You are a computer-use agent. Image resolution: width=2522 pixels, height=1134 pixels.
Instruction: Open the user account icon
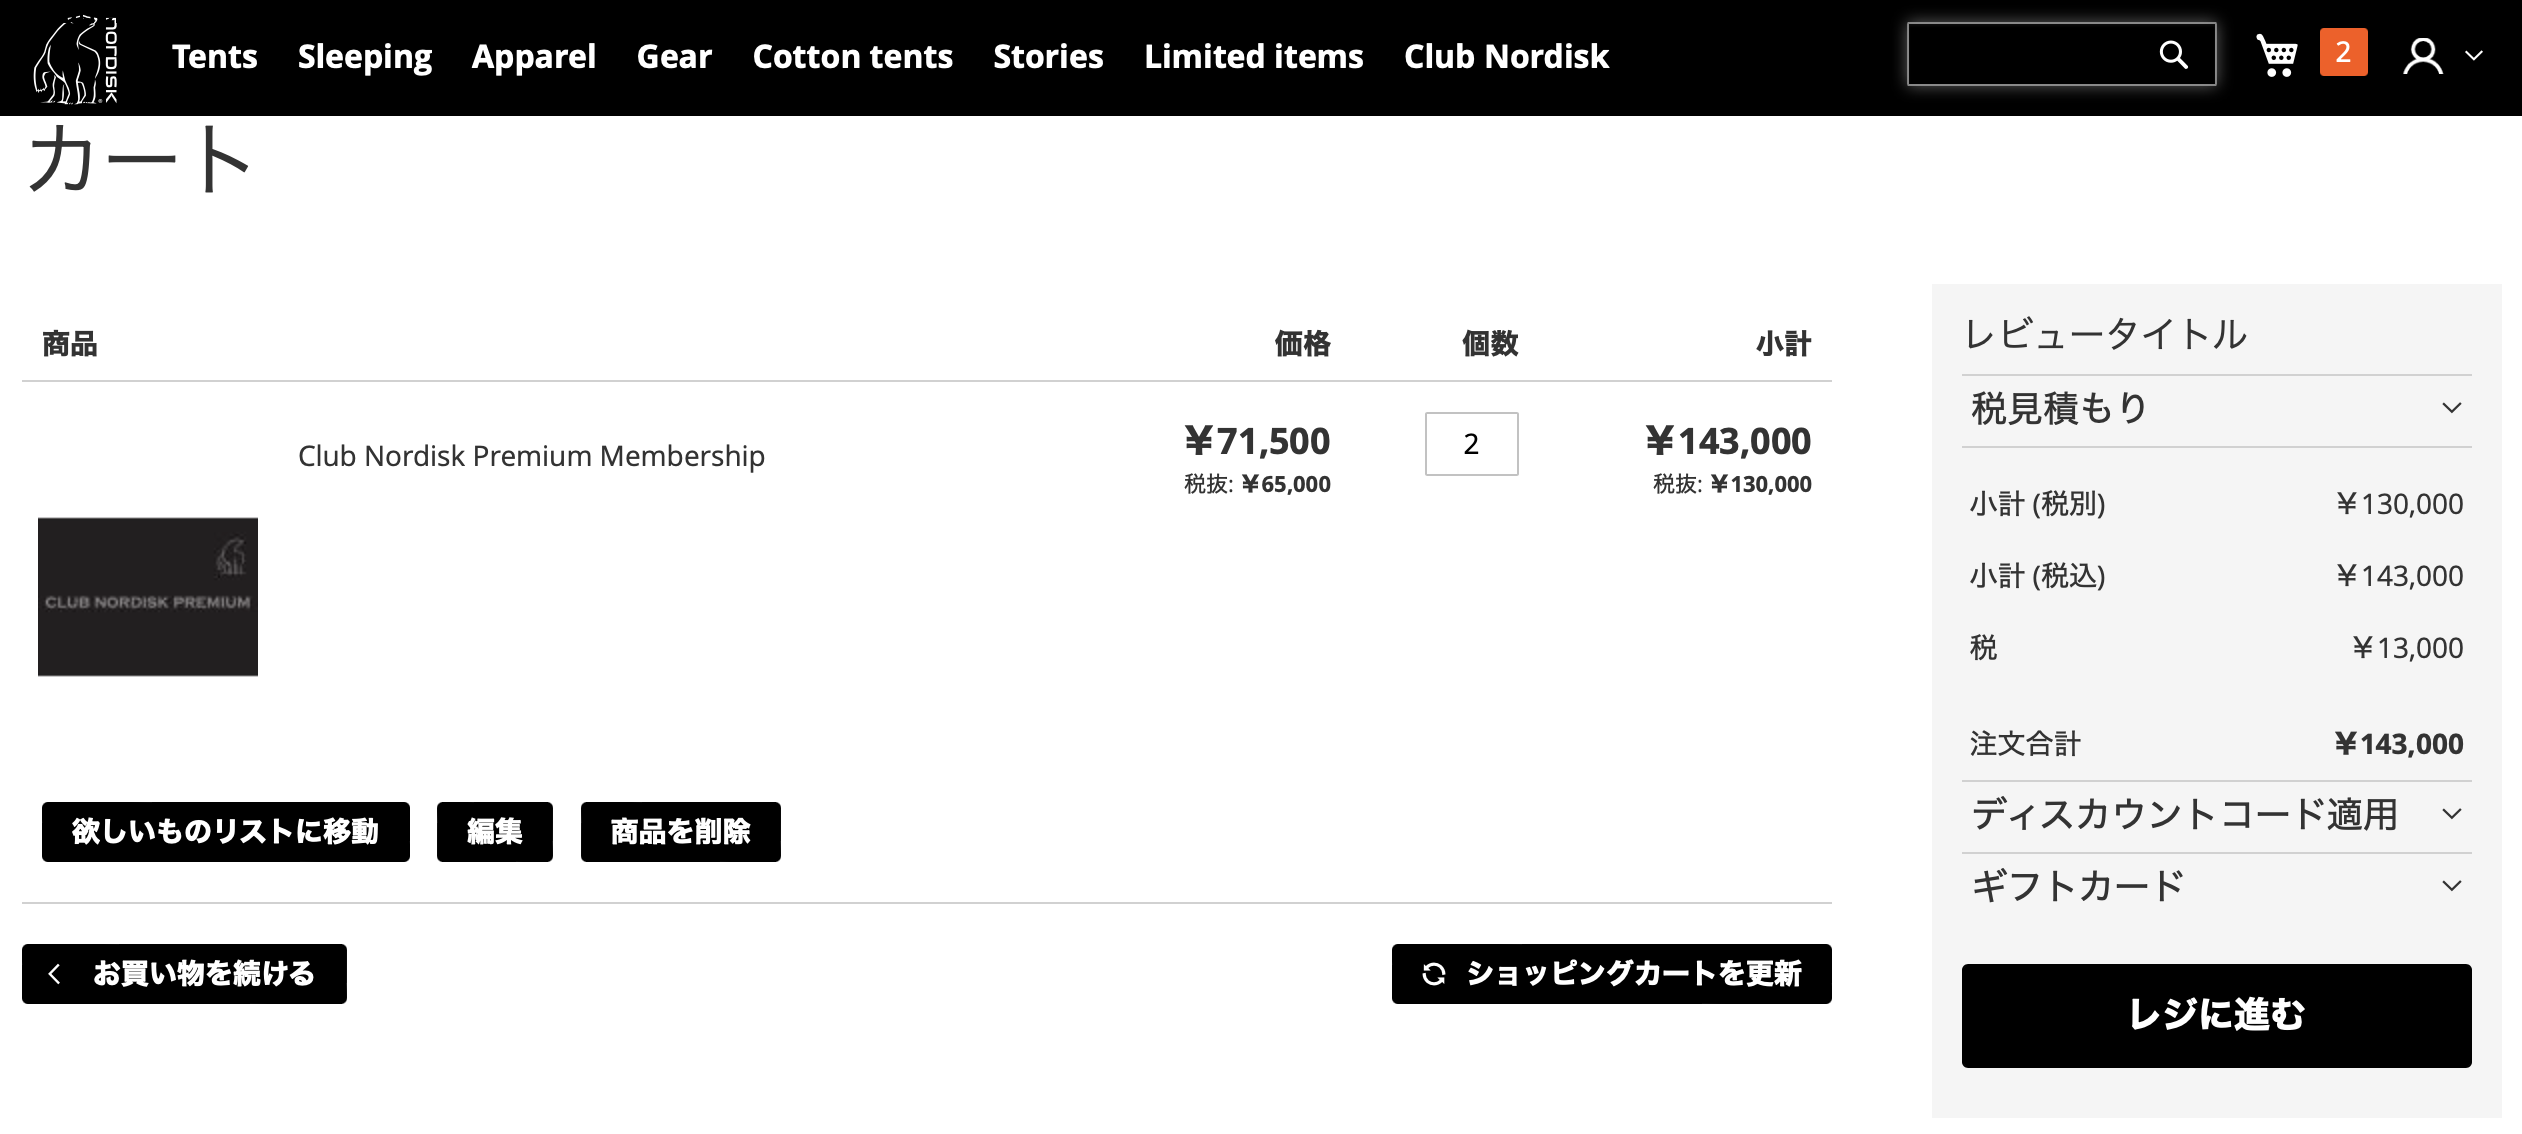point(2422,56)
